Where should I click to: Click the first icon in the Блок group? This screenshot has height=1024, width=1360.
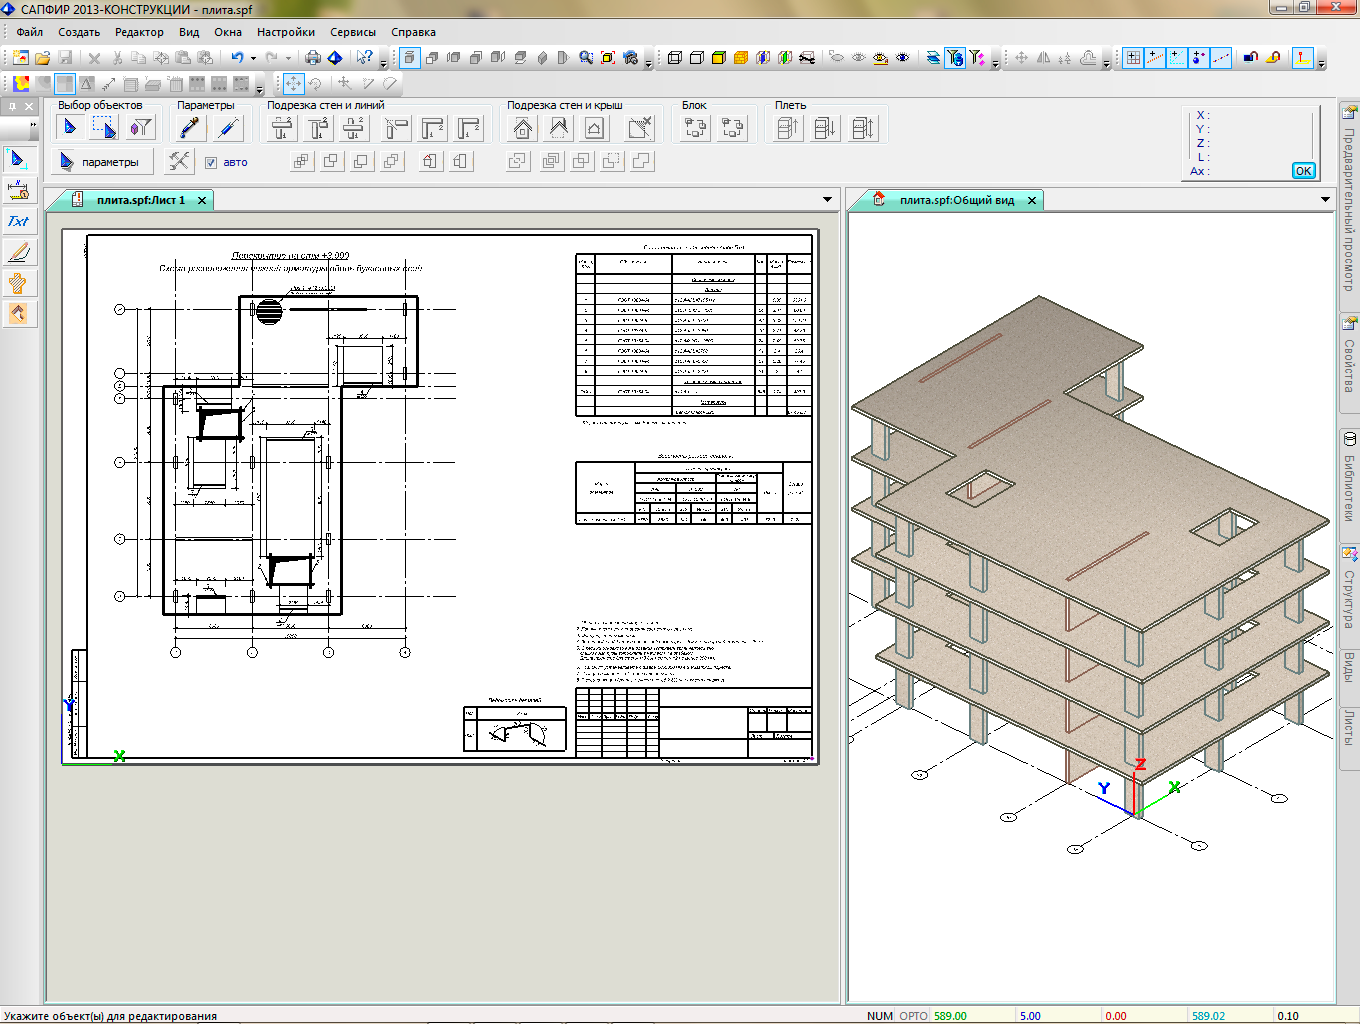pos(695,128)
